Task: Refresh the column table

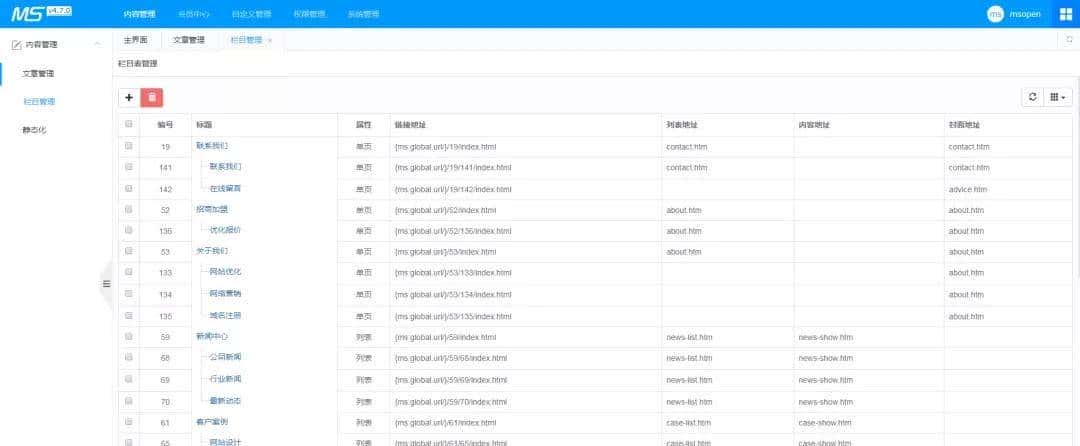Action: click(x=1032, y=98)
